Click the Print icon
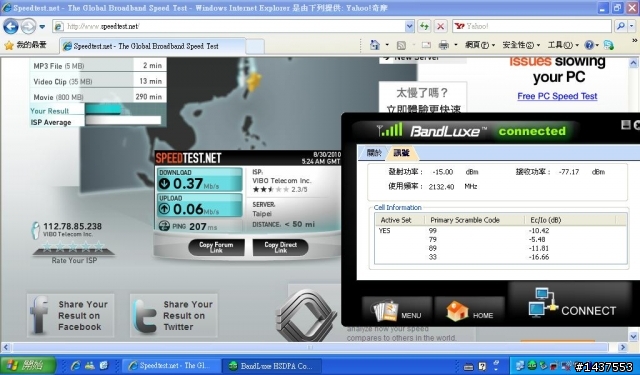Image resolution: width=640 pixels, height=375 pixels. 444,45
